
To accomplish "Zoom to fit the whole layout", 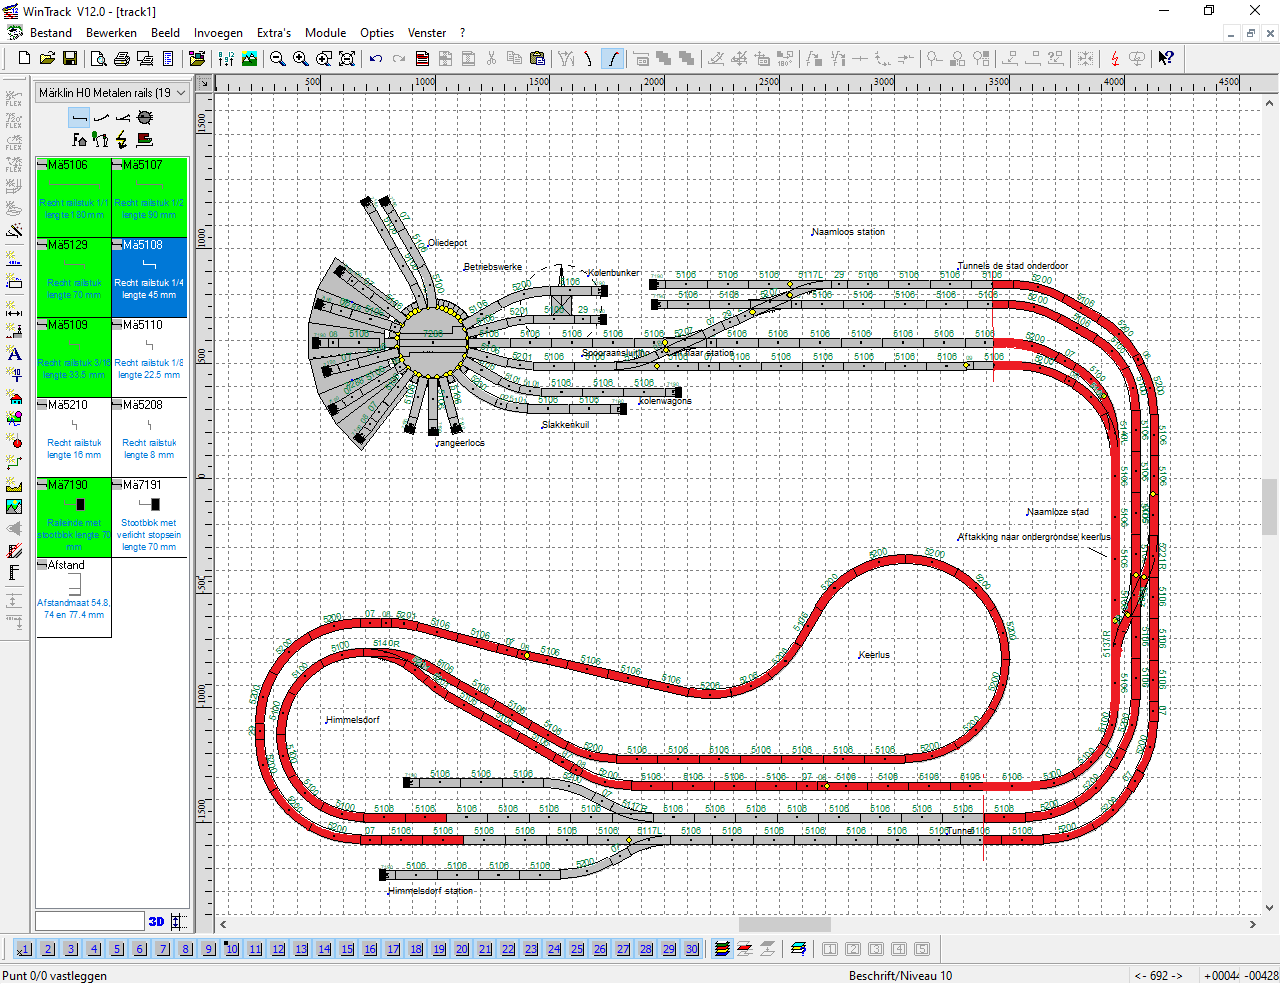I will tap(347, 59).
